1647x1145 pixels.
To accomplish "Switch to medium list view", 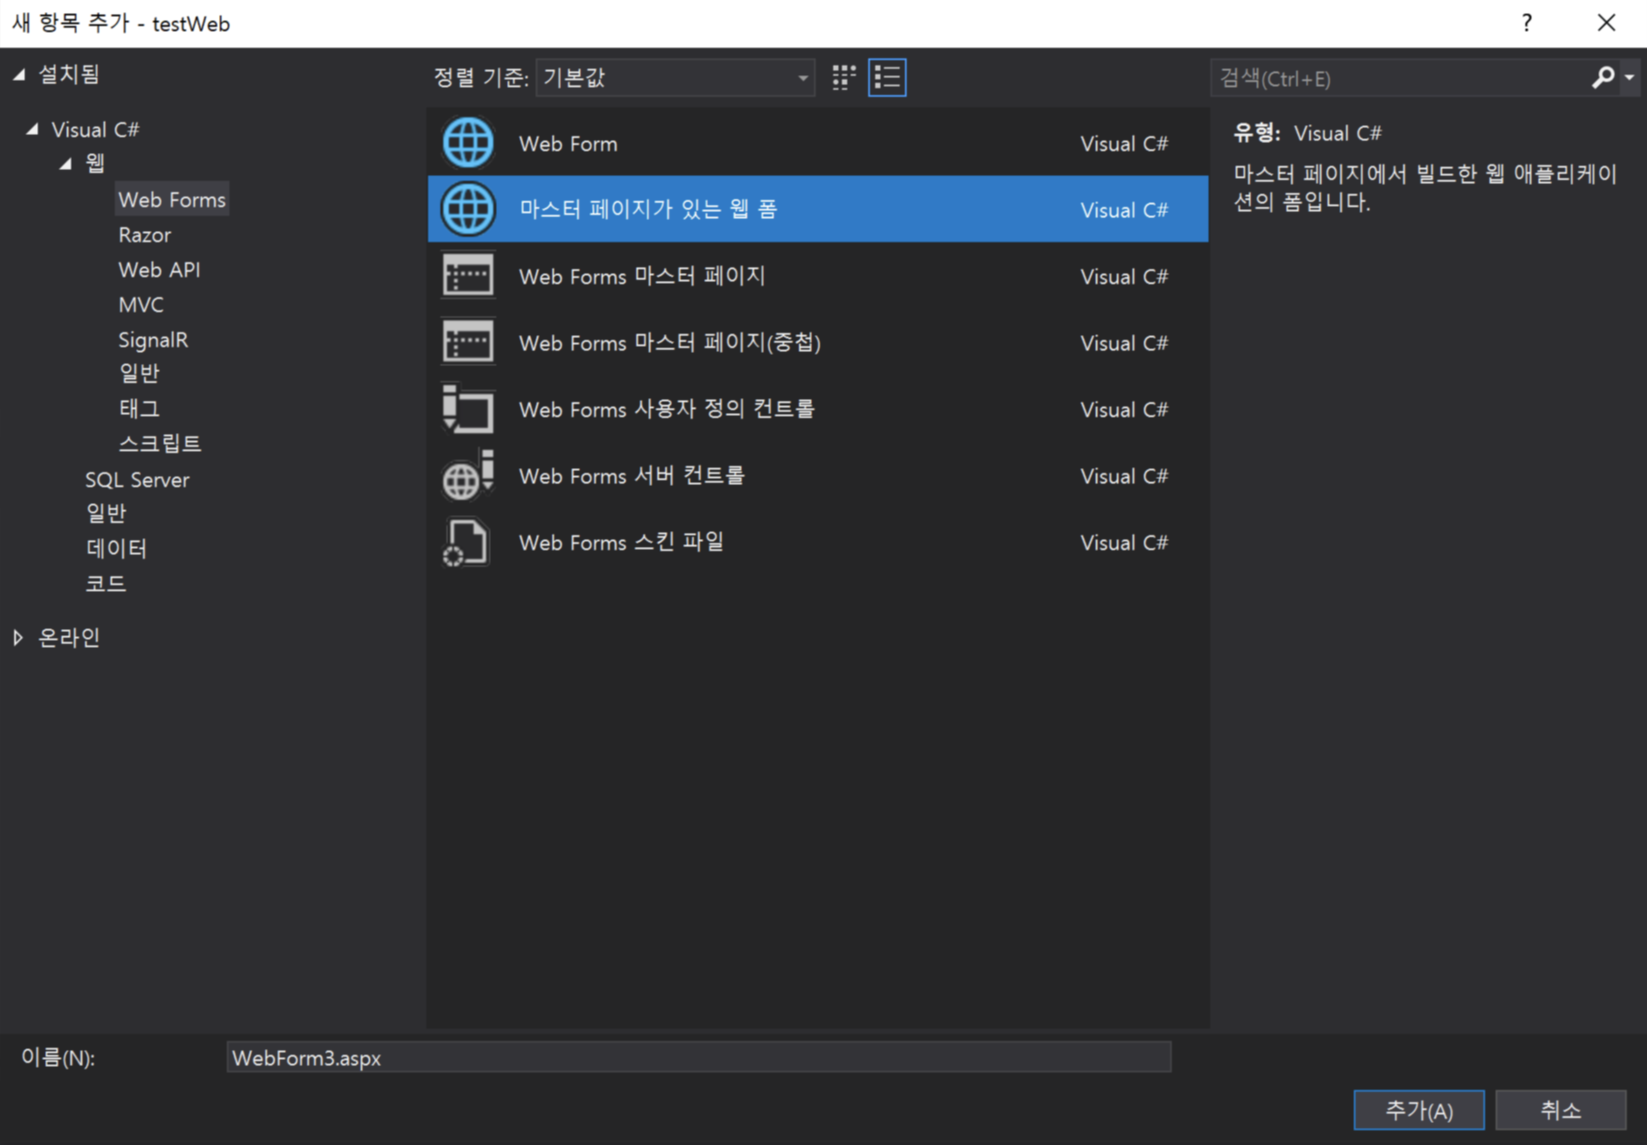I will [887, 78].
